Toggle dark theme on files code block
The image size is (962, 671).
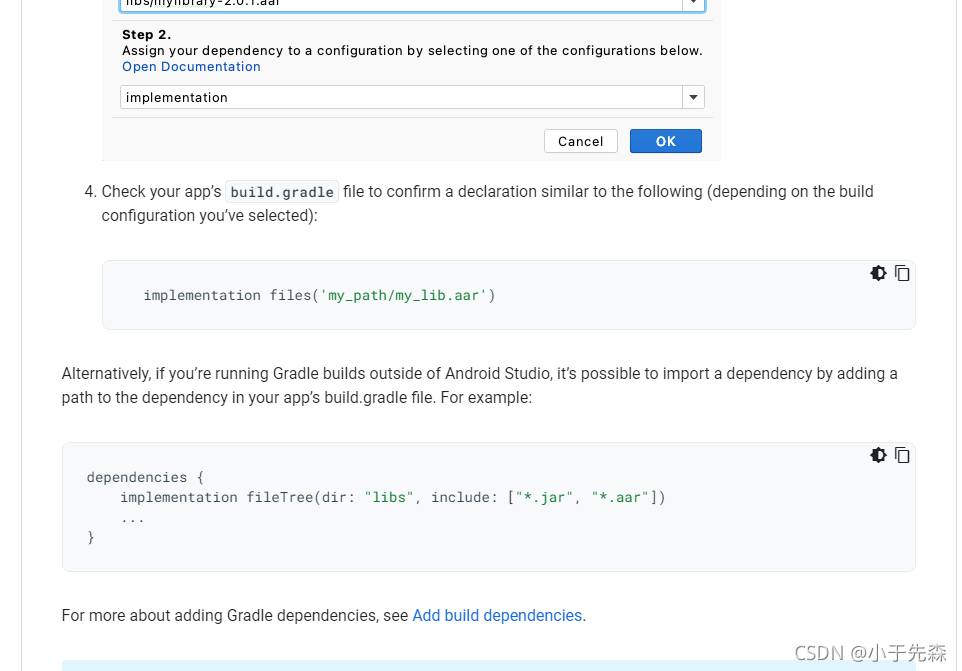[x=878, y=273]
